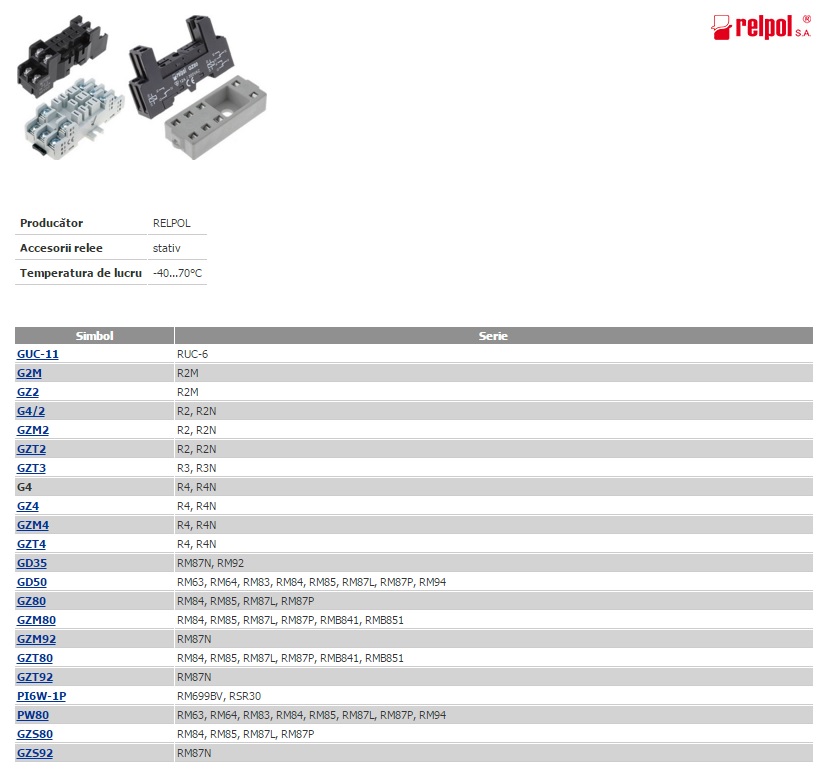Open the GZM92 symbol link
The image size is (831, 772).
click(x=37, y=640)
